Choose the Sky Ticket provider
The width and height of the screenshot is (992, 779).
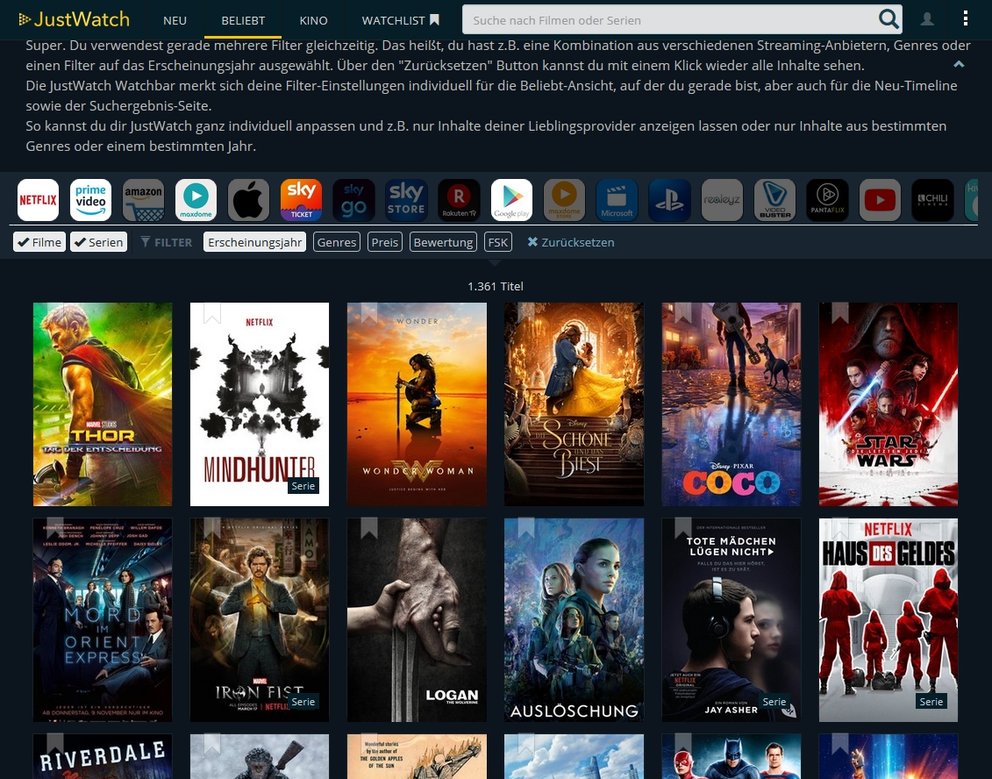pos(301,200)
